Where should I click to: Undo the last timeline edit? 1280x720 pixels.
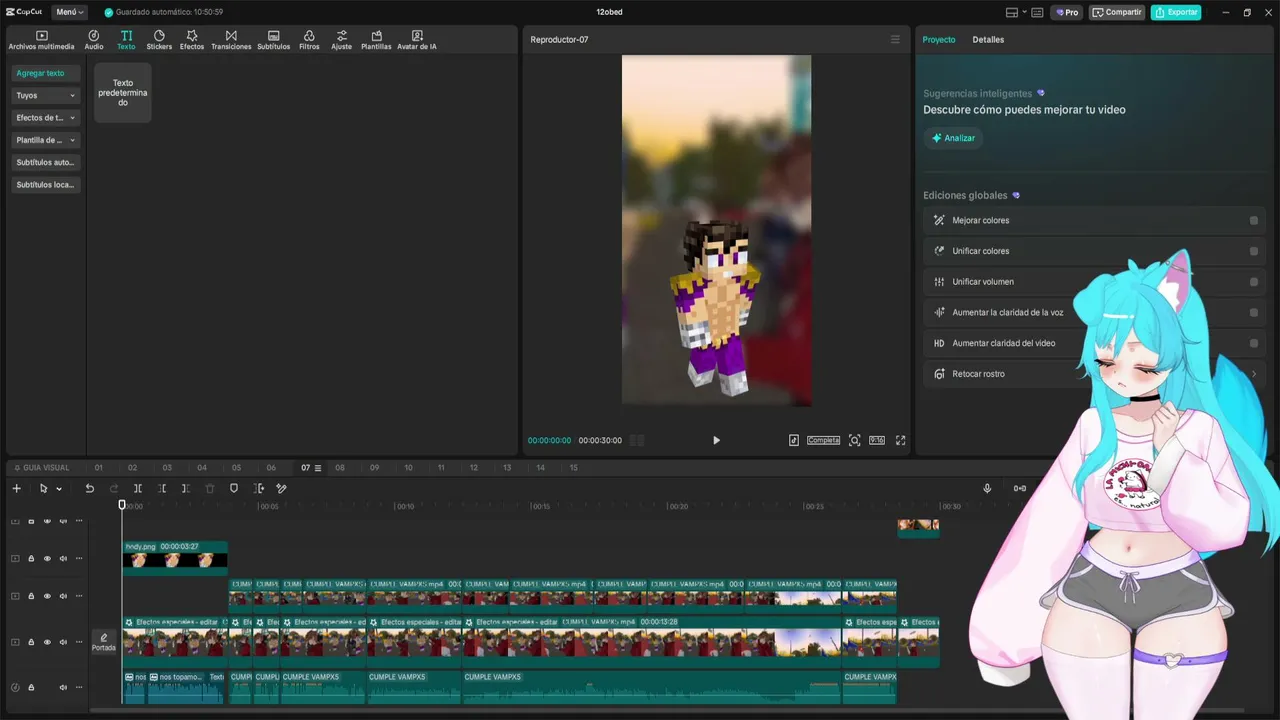click(x=89, y=488)
